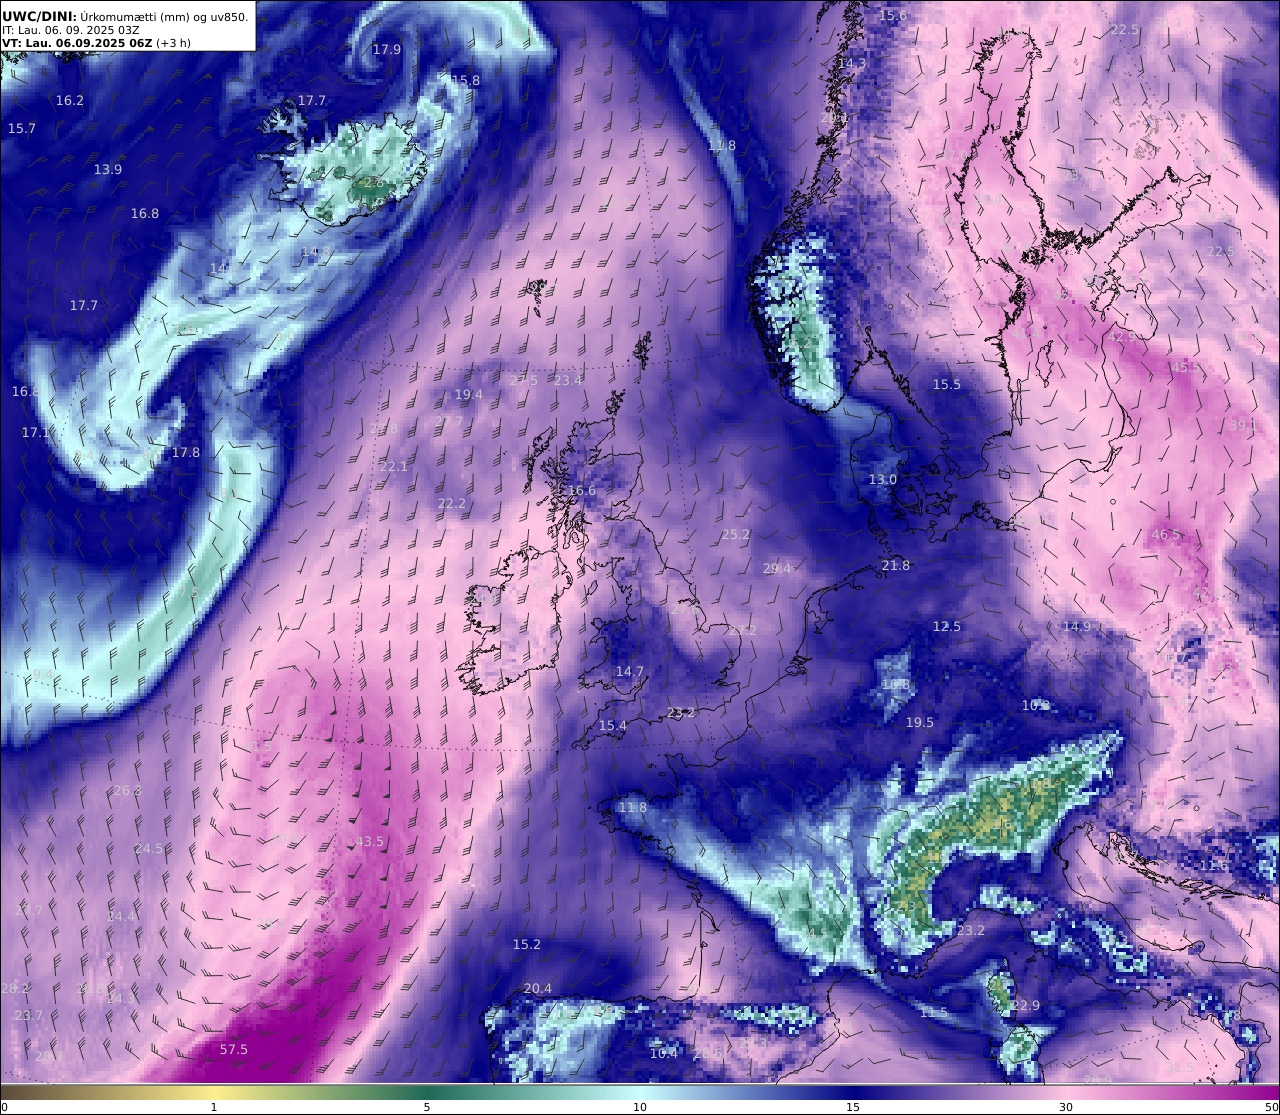This screenshot has height=1115, width=1280.
Task: Click the colorbar tick label 5
Action: [427, 1107]
